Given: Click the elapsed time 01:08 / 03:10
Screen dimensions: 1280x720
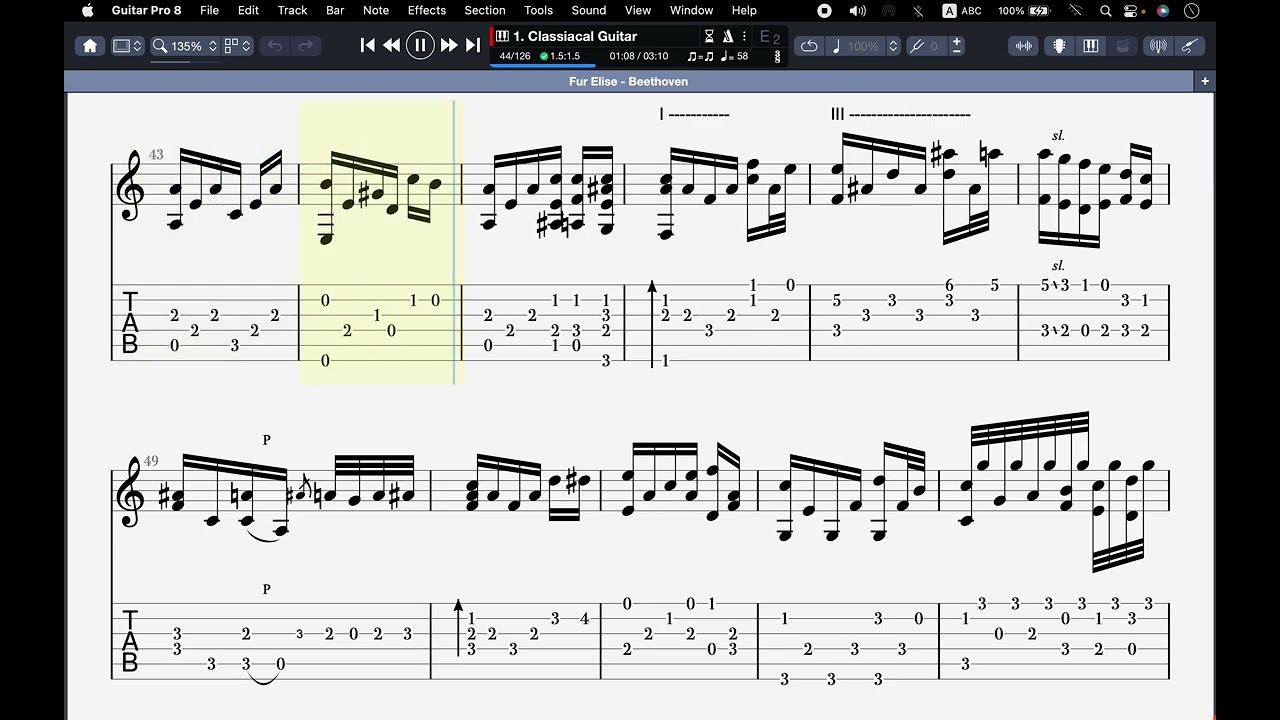Looking at the screenshot, I should point(638,56).
